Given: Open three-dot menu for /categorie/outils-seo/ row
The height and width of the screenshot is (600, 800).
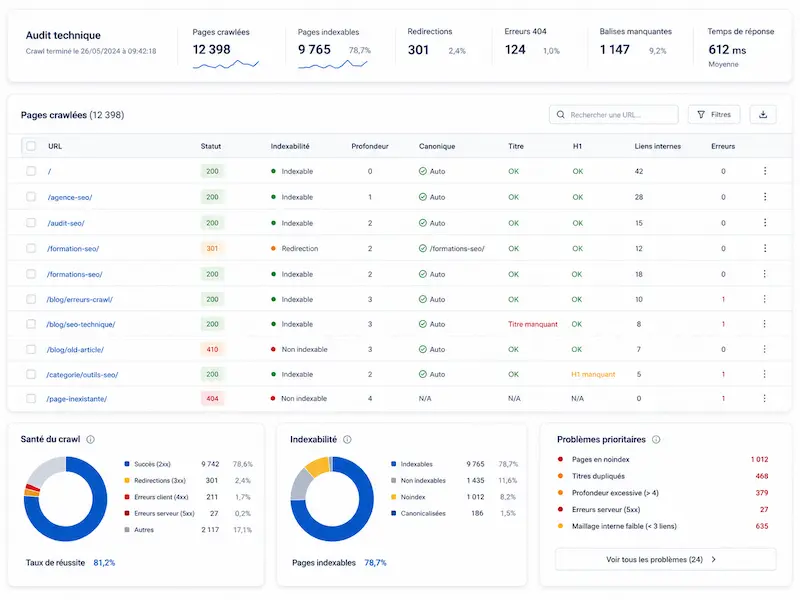Looking at the screenshot, I should point(764,374).
